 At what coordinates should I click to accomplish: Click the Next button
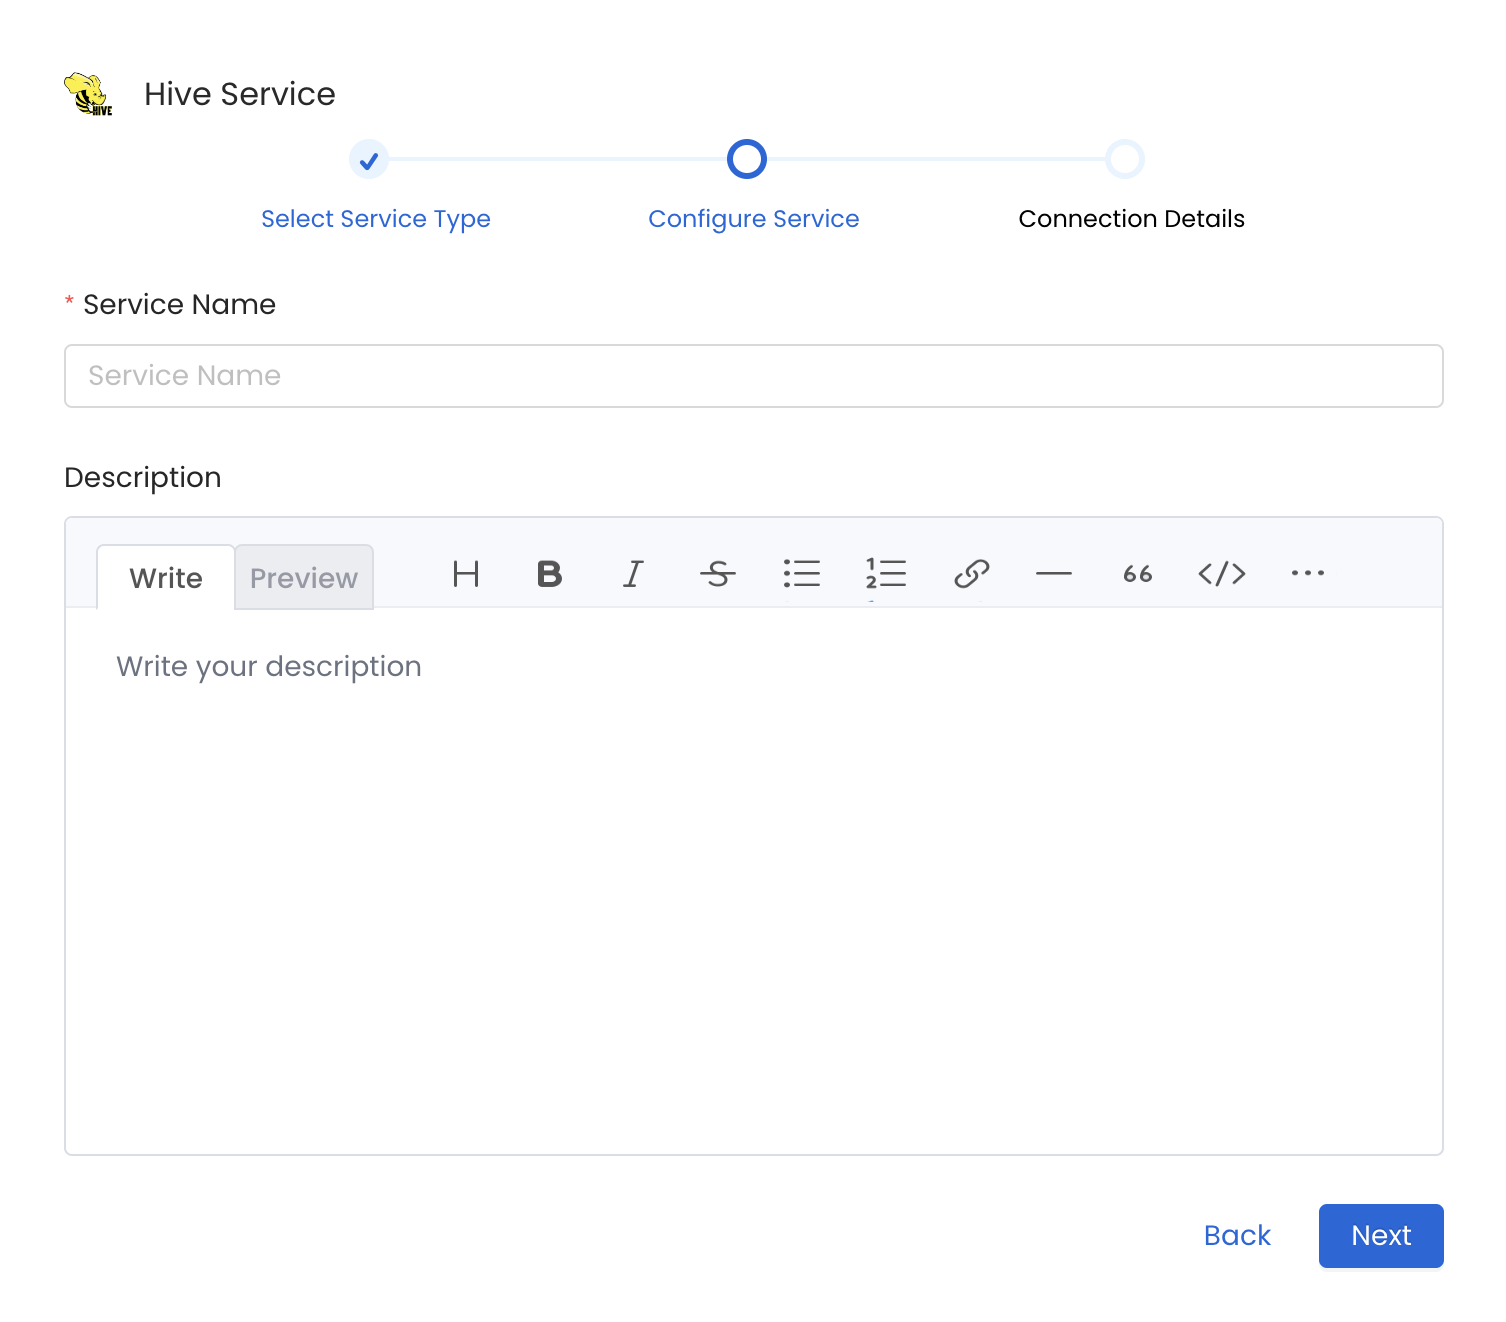point(1380,1236)
